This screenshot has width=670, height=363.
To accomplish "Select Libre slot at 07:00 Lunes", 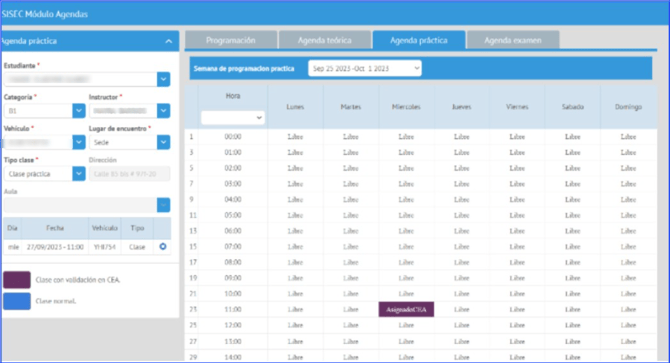I will 295,246.
